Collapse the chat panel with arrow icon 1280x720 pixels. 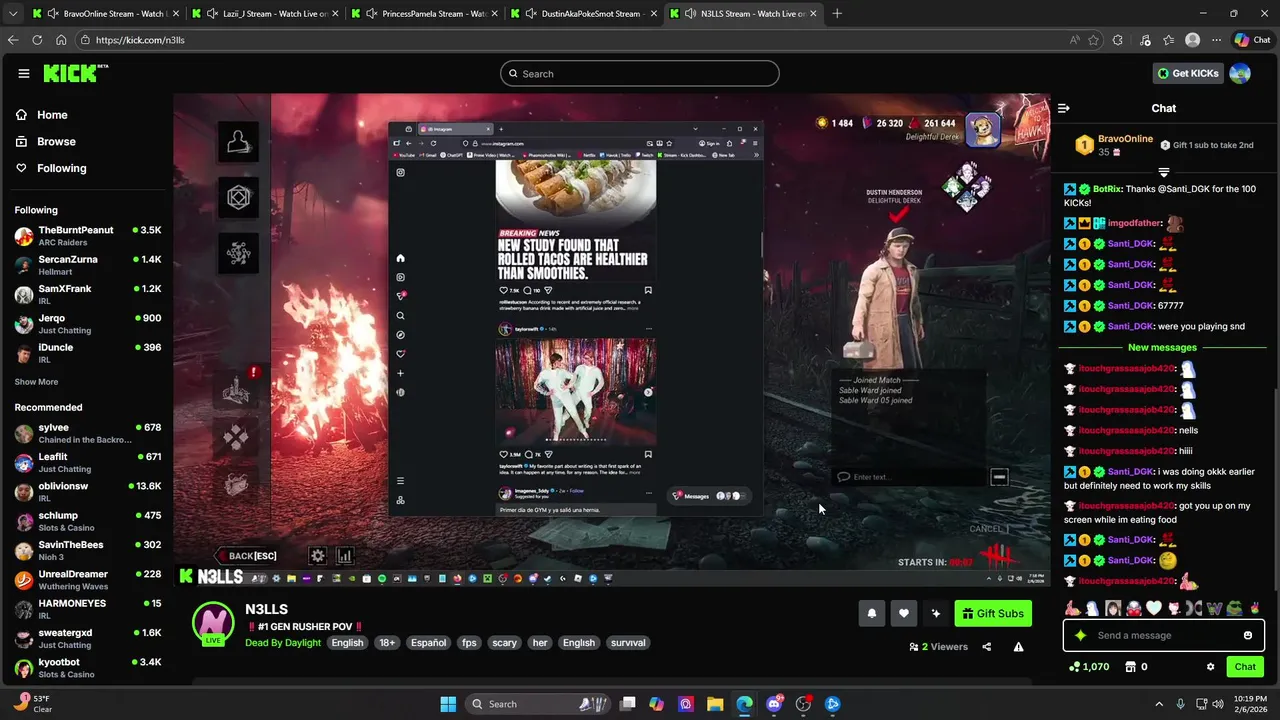pos(1064,108)
